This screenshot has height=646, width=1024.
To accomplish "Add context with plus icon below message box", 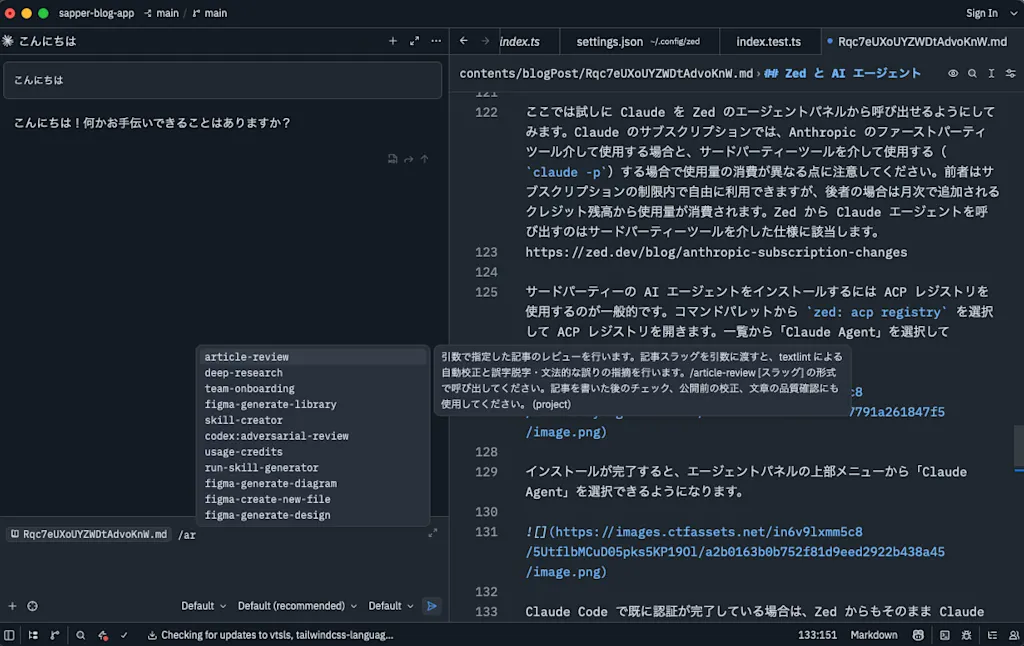I will click(12, 606).
